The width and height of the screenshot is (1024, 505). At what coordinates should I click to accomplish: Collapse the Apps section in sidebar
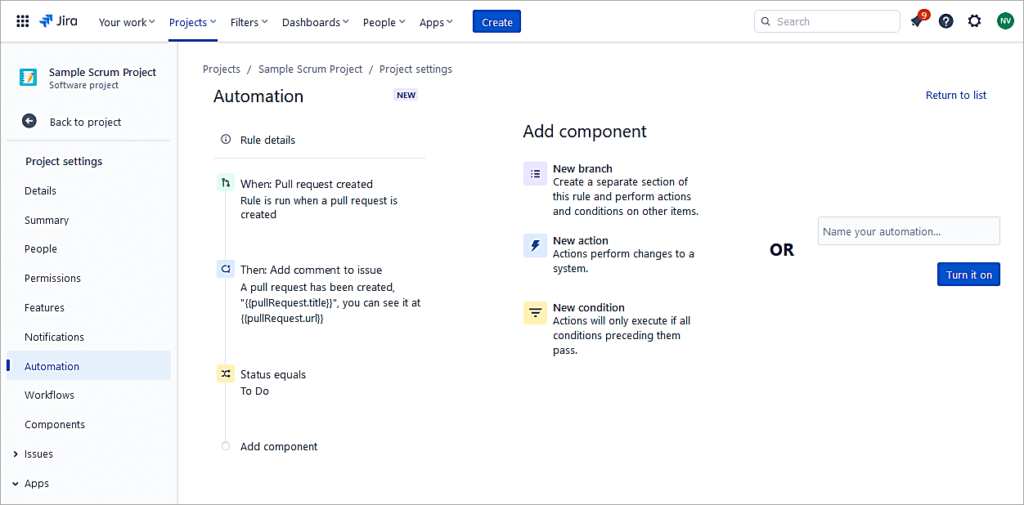15,483
